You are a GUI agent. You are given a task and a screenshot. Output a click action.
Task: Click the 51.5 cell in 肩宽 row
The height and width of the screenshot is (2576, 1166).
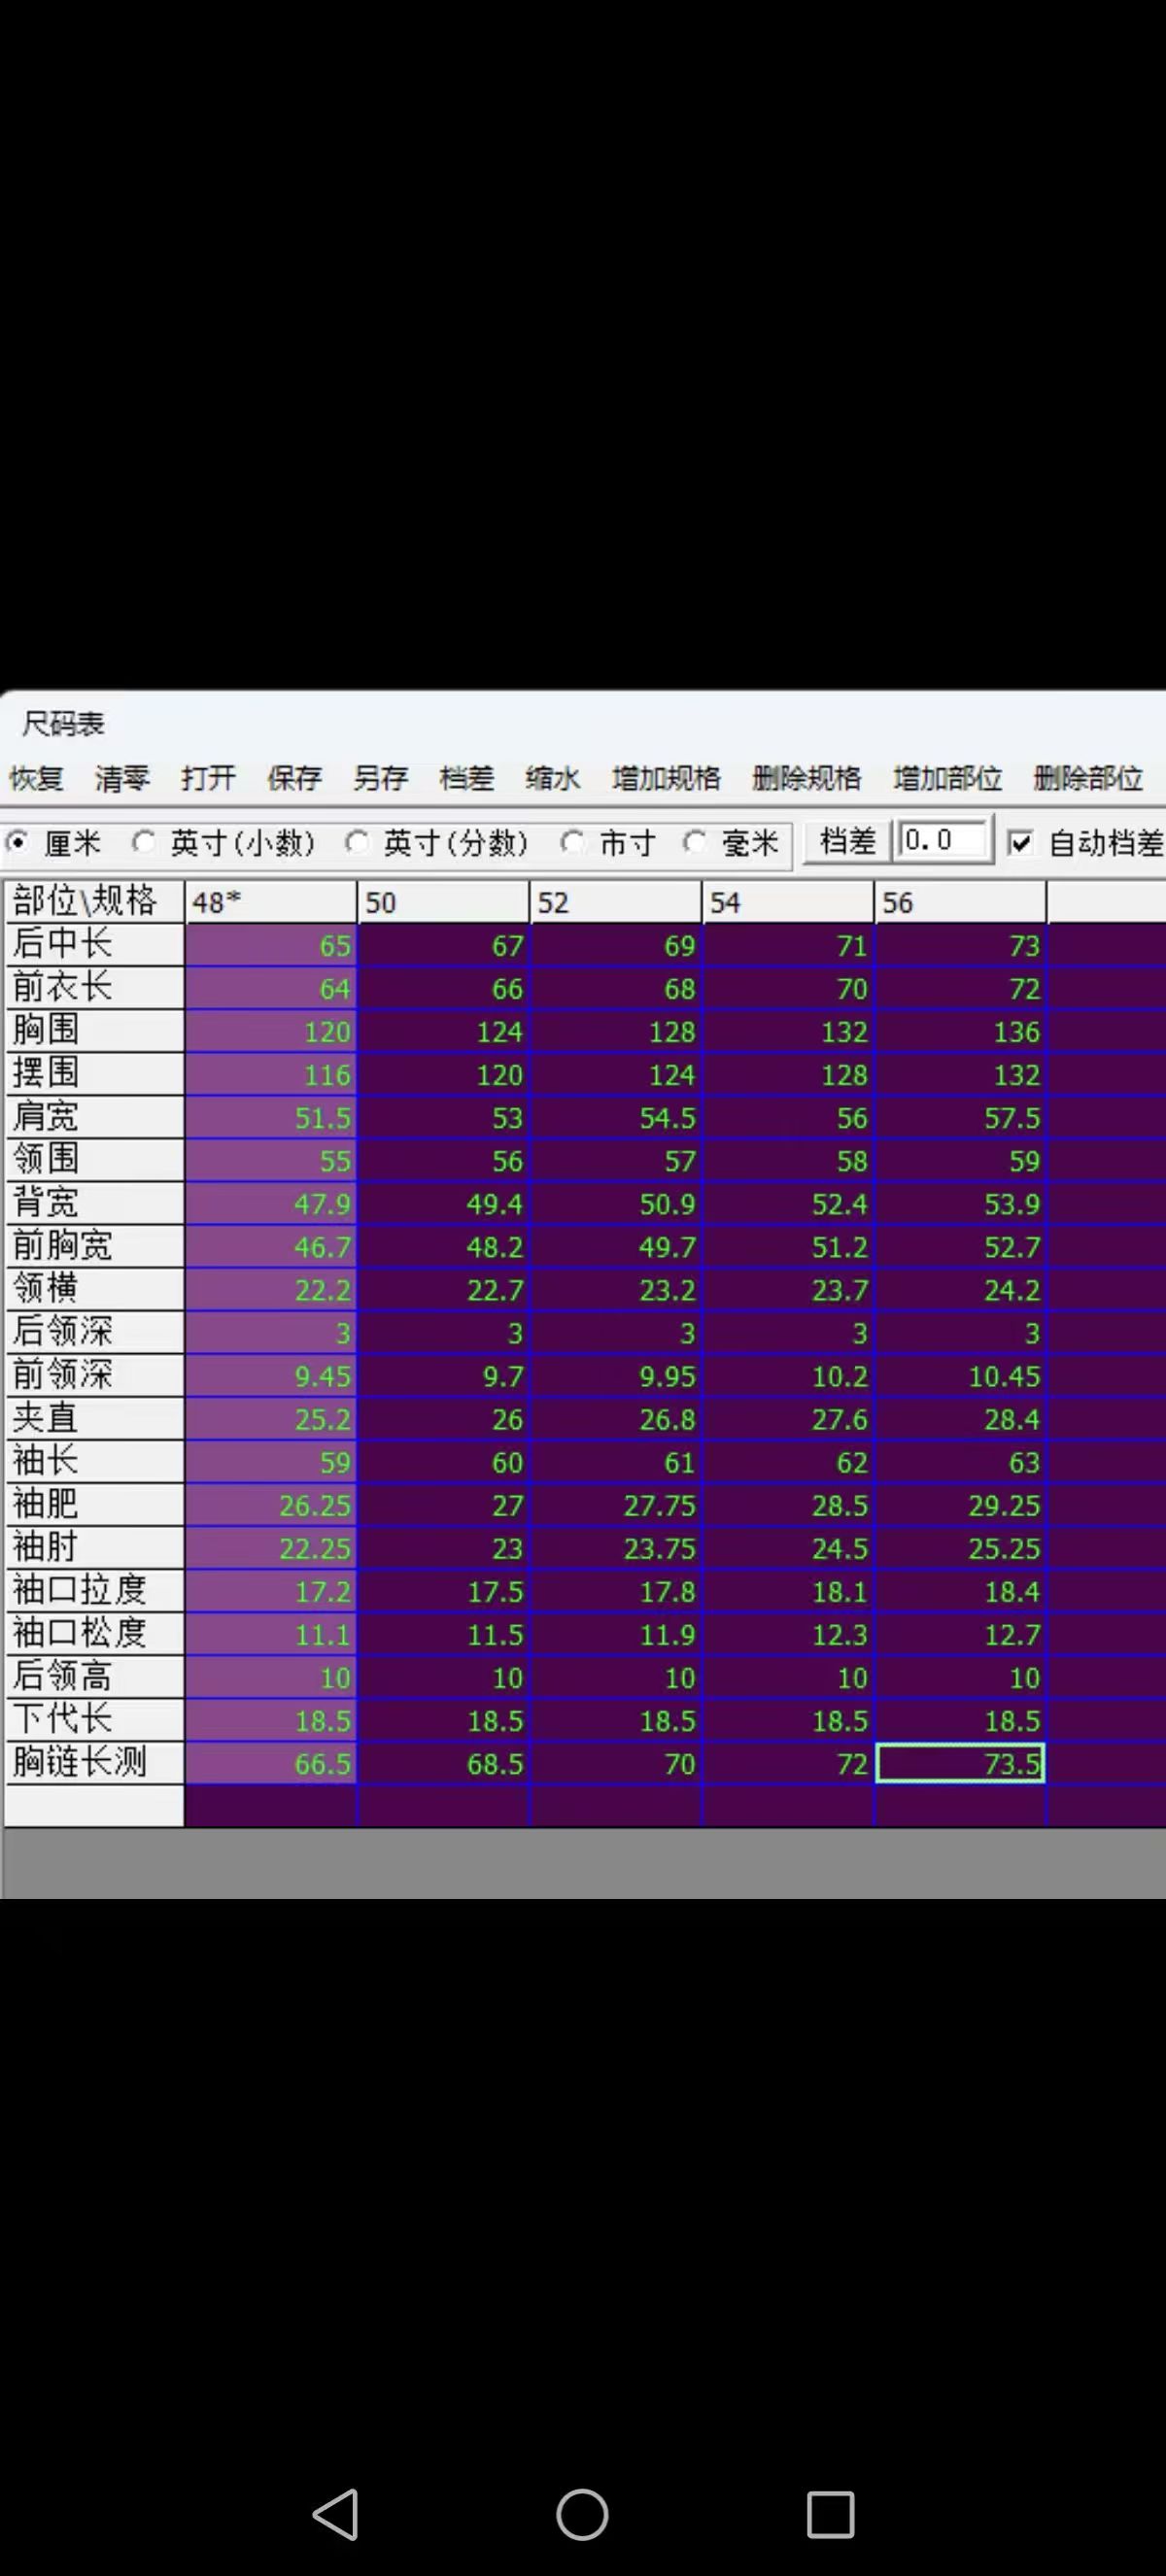[271, 1117]
